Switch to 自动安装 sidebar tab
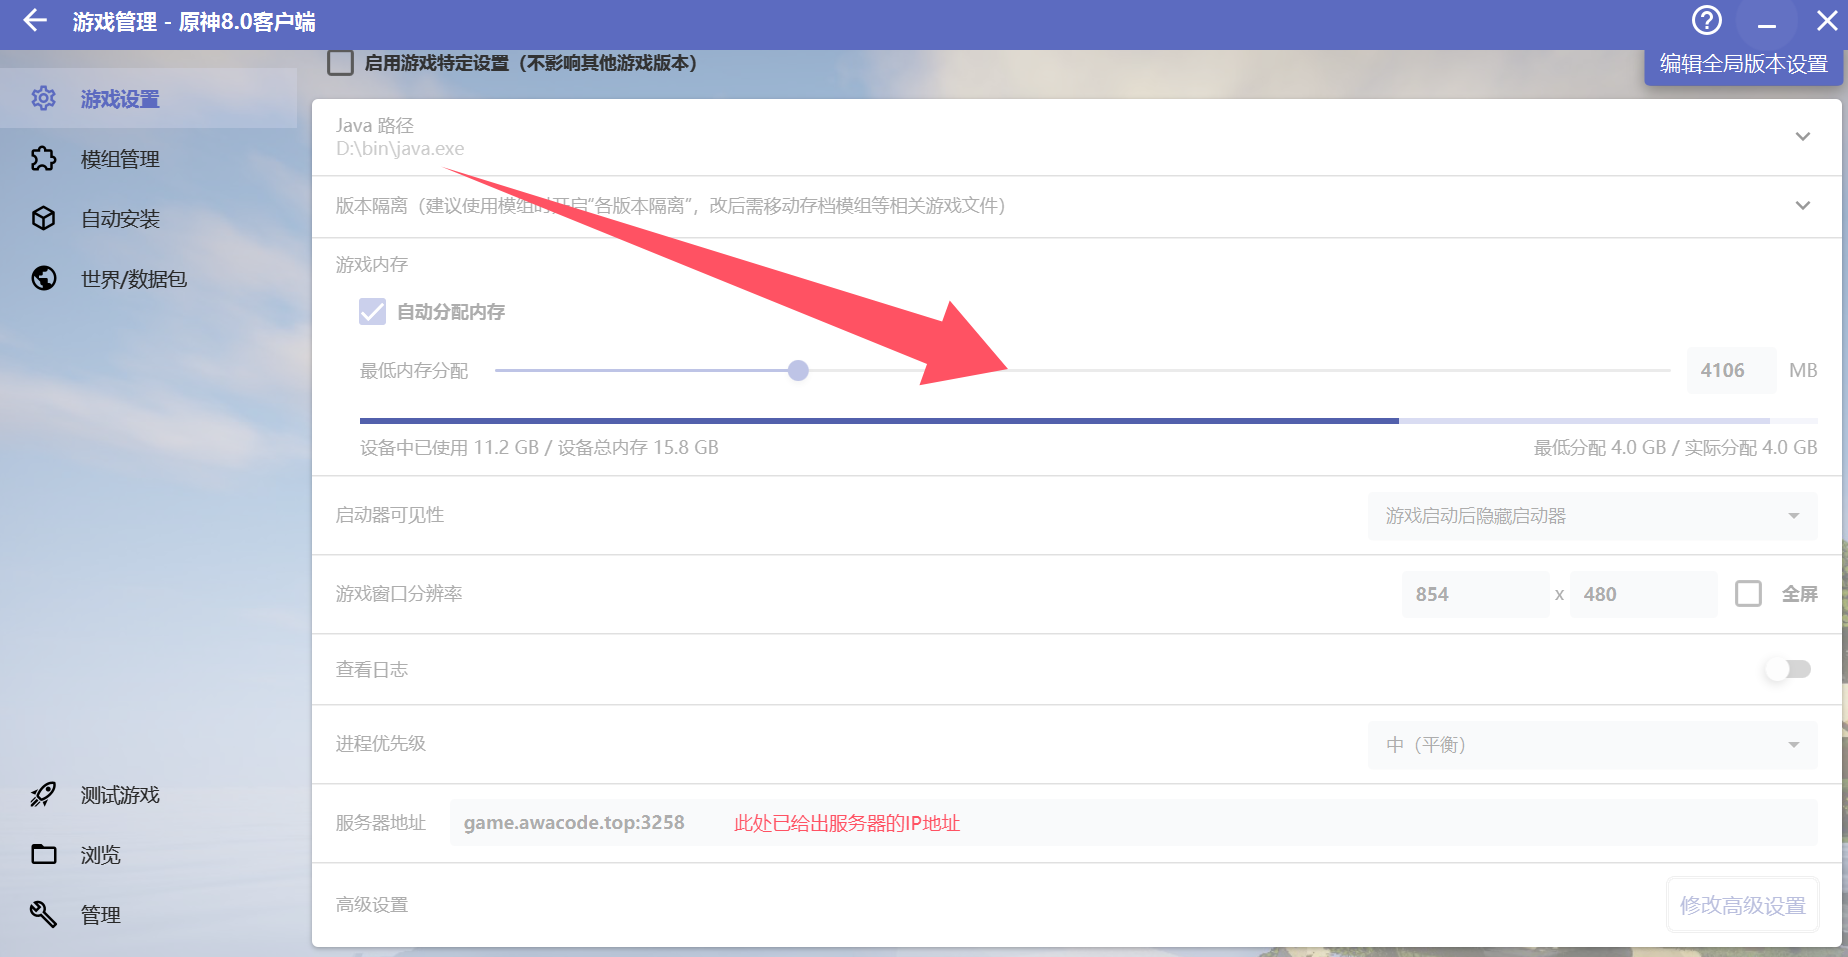The image size is (1848, 957). 149,218
